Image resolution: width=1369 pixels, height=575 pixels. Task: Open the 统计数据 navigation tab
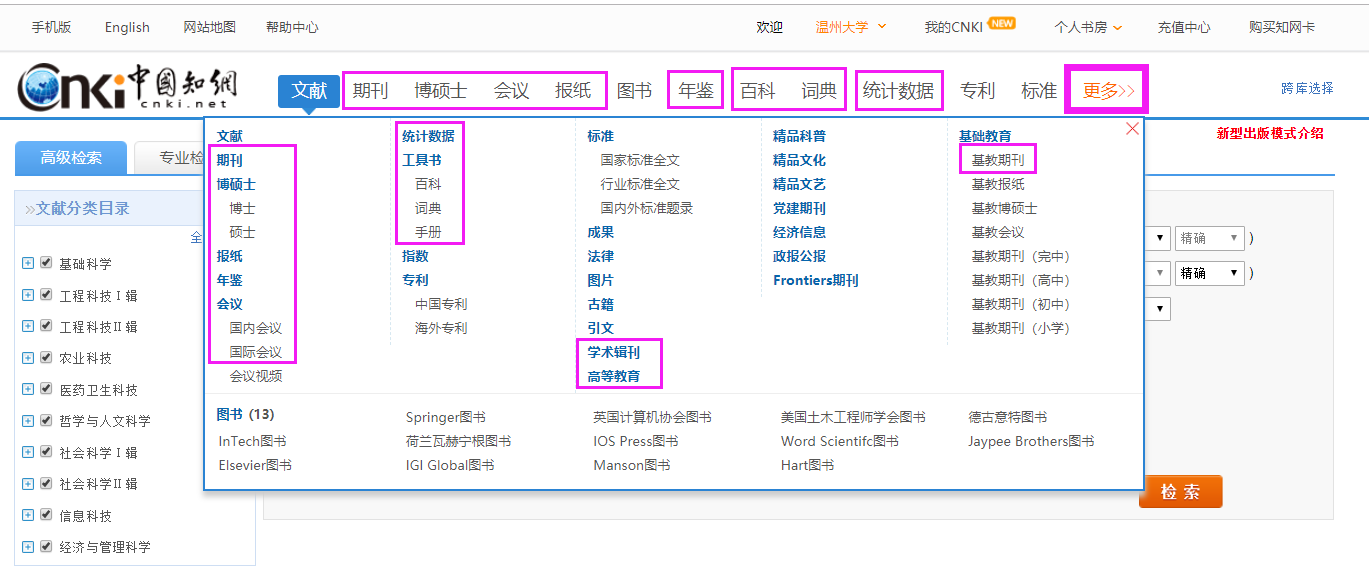[898, 91]
